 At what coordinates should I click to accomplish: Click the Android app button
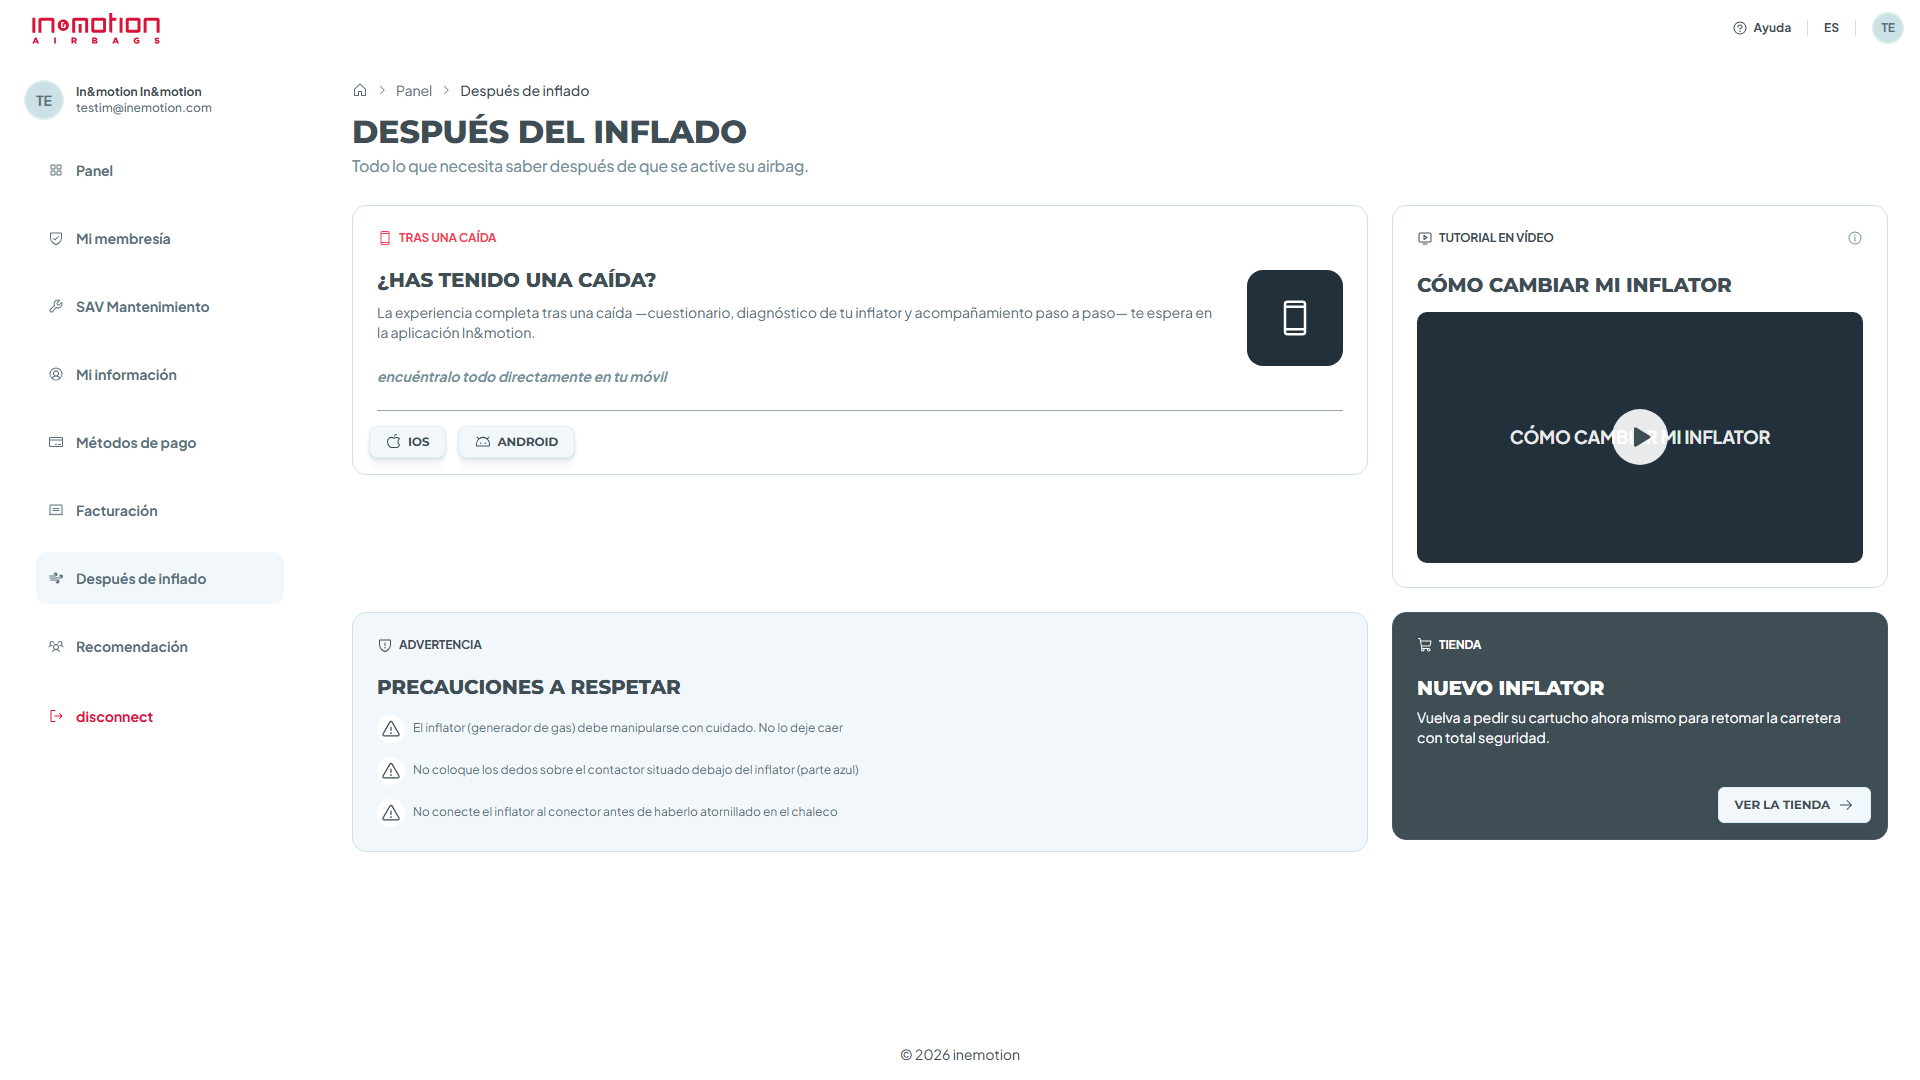click(x=516, y=442)
